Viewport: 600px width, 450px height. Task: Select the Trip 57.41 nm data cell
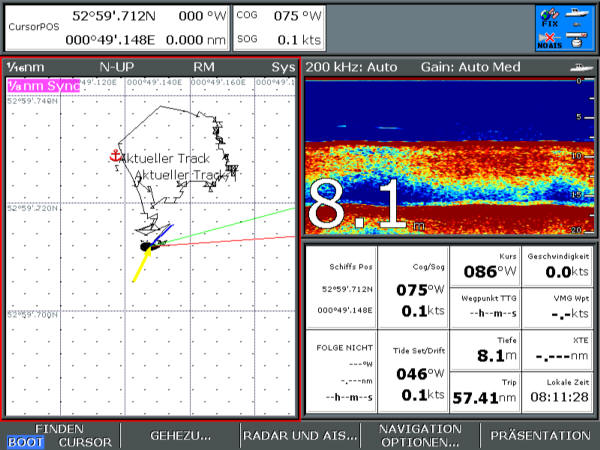[x=487, y=391]
